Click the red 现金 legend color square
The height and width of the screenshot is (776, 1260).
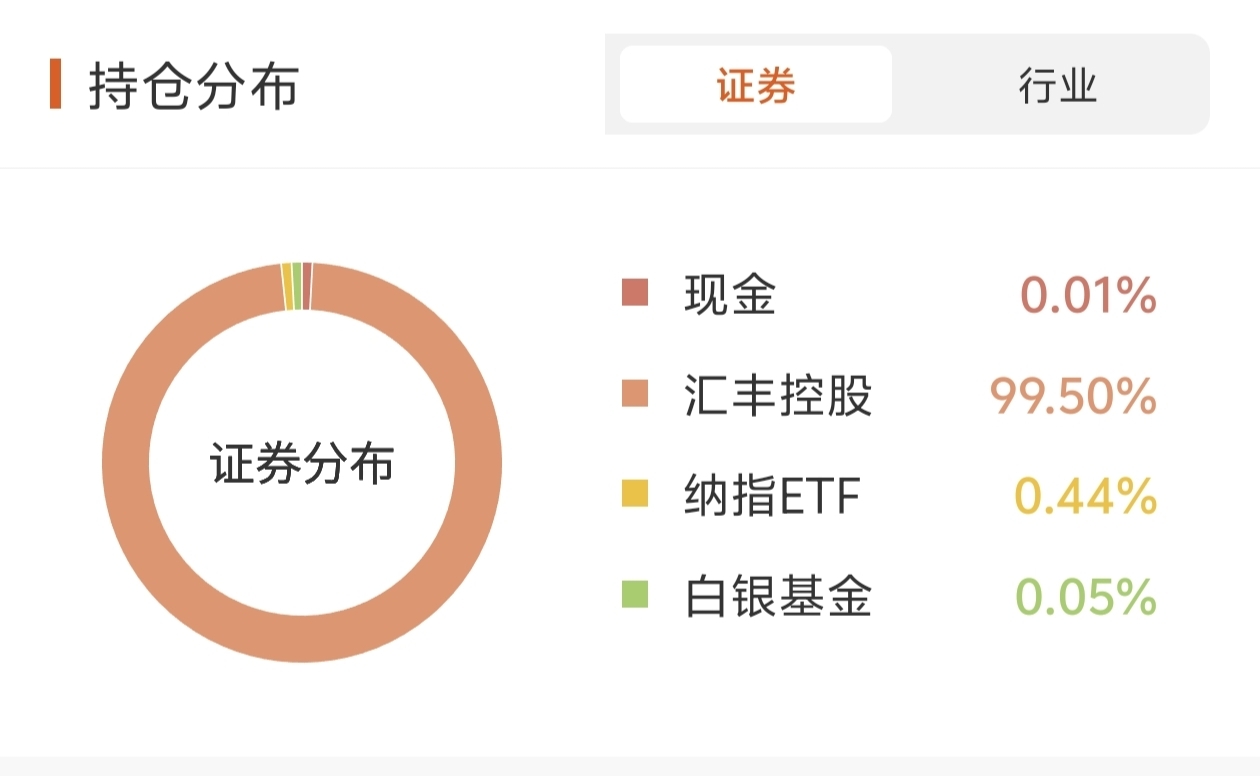(635, 293)
